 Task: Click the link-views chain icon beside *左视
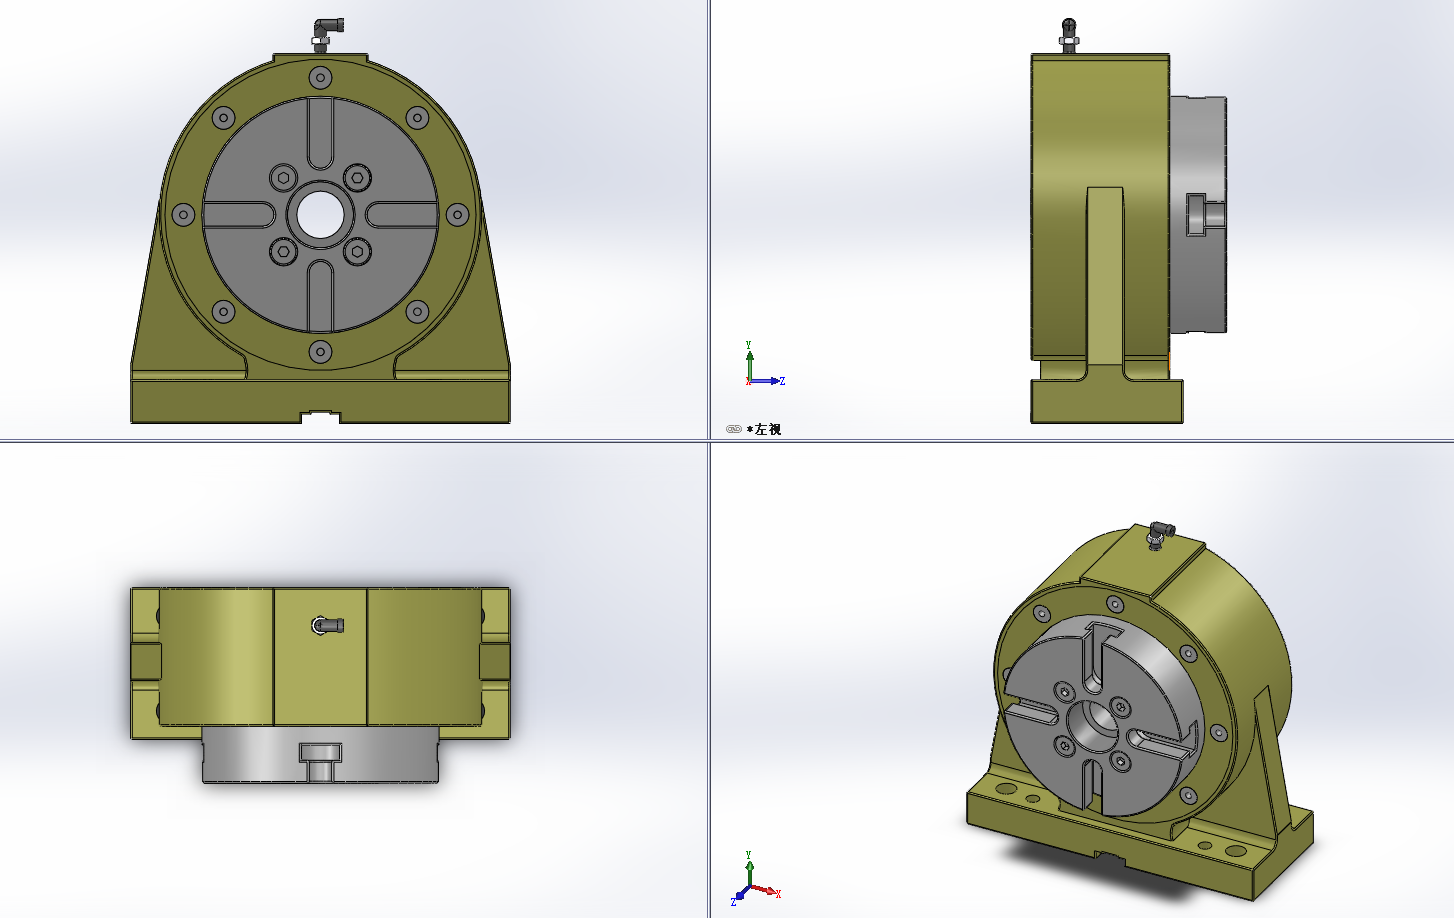[x=733, y=429]
